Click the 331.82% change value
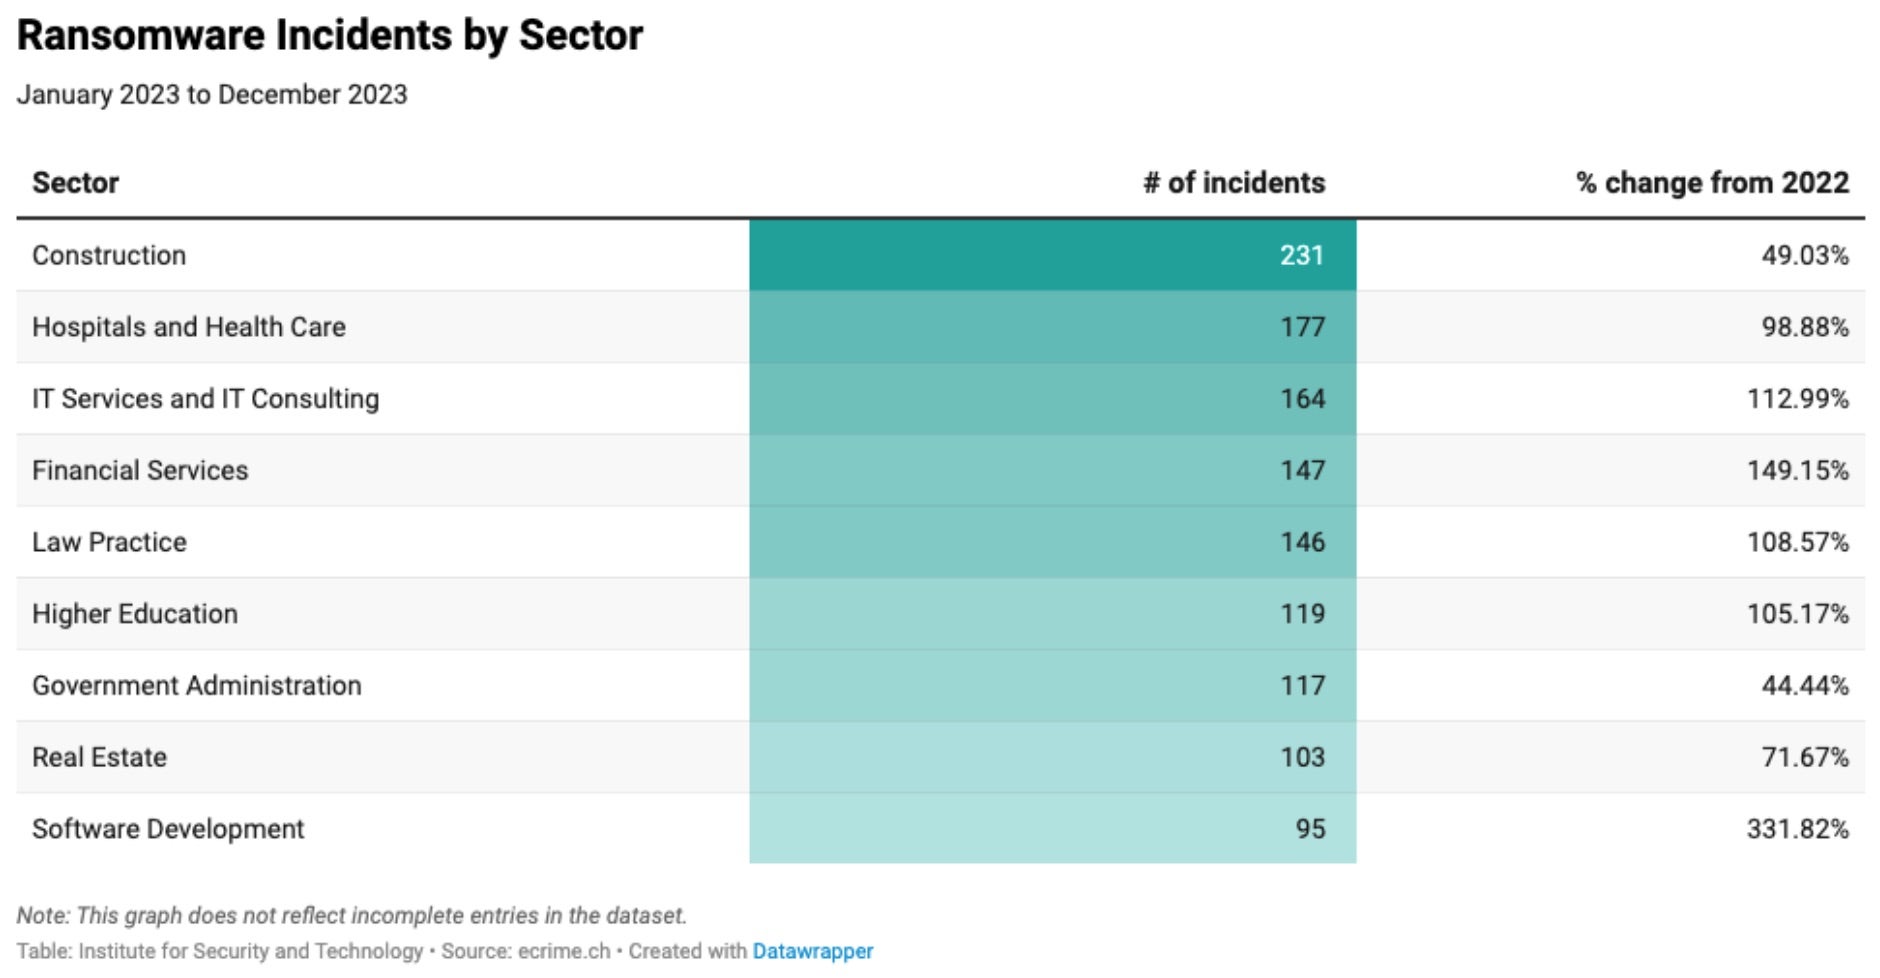Screen dimensions: 1880x978 [x=1797, y=829]
